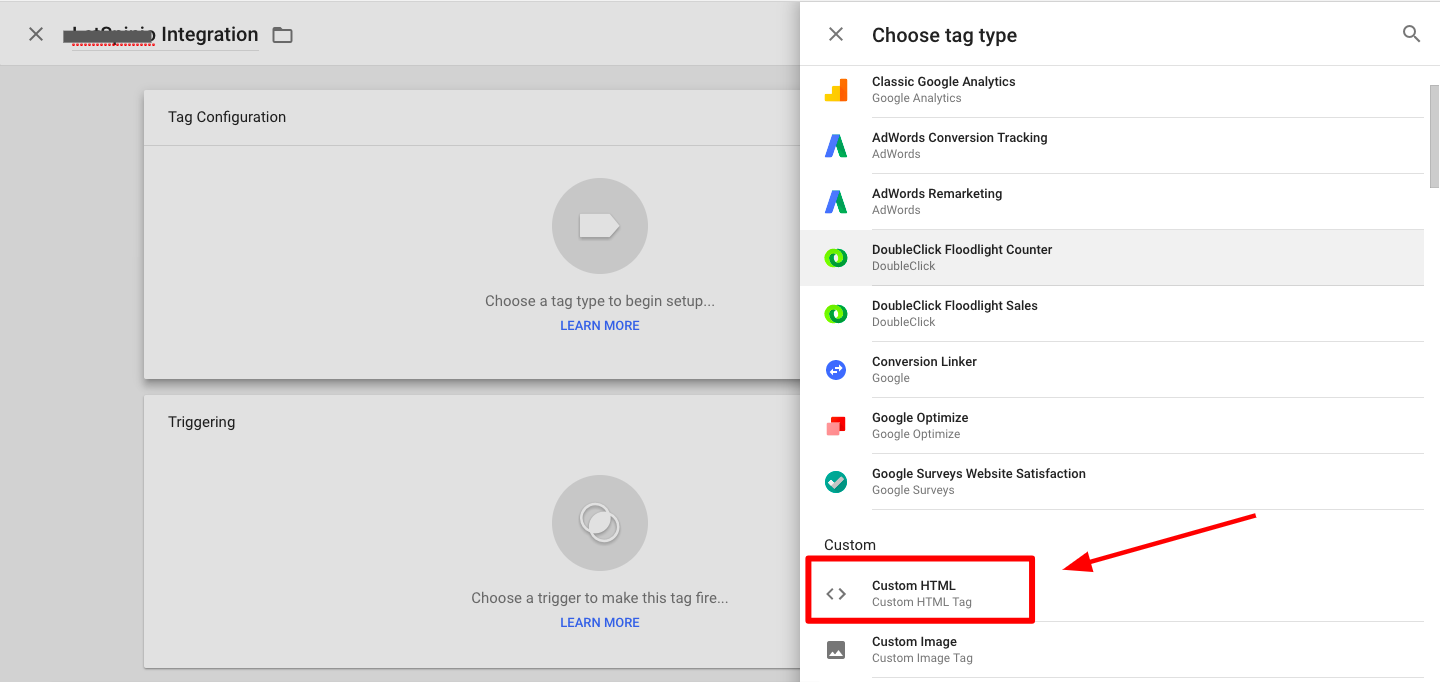Image resolution: width=1440 pixels, height=682 pixels.
Task: Open LEARN MORE link under Tag Configuration
Action: 600,326
